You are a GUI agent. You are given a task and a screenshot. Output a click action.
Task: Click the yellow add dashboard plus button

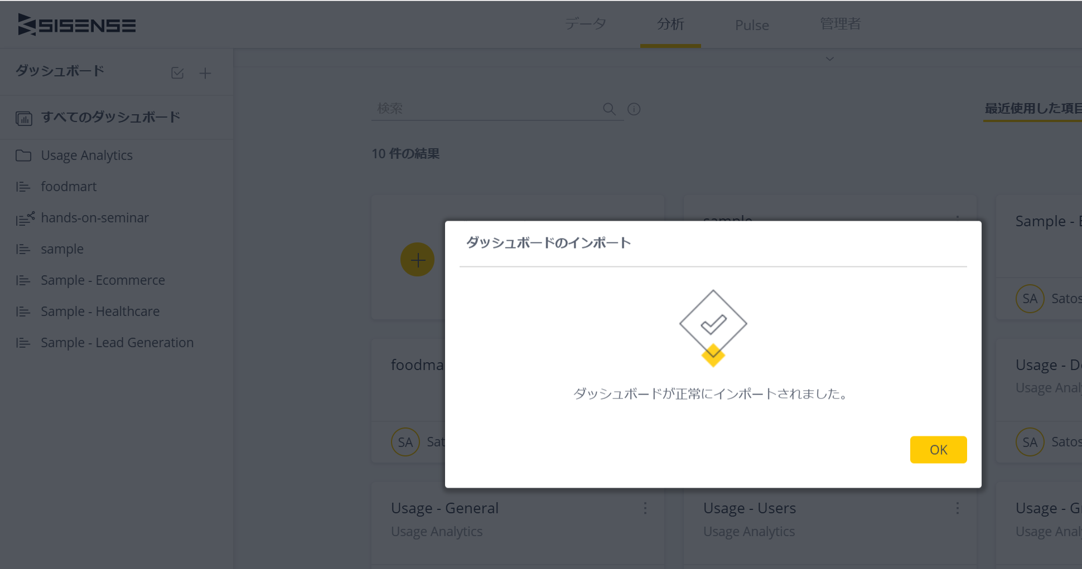pyautogui.click(x=417, y=260)
